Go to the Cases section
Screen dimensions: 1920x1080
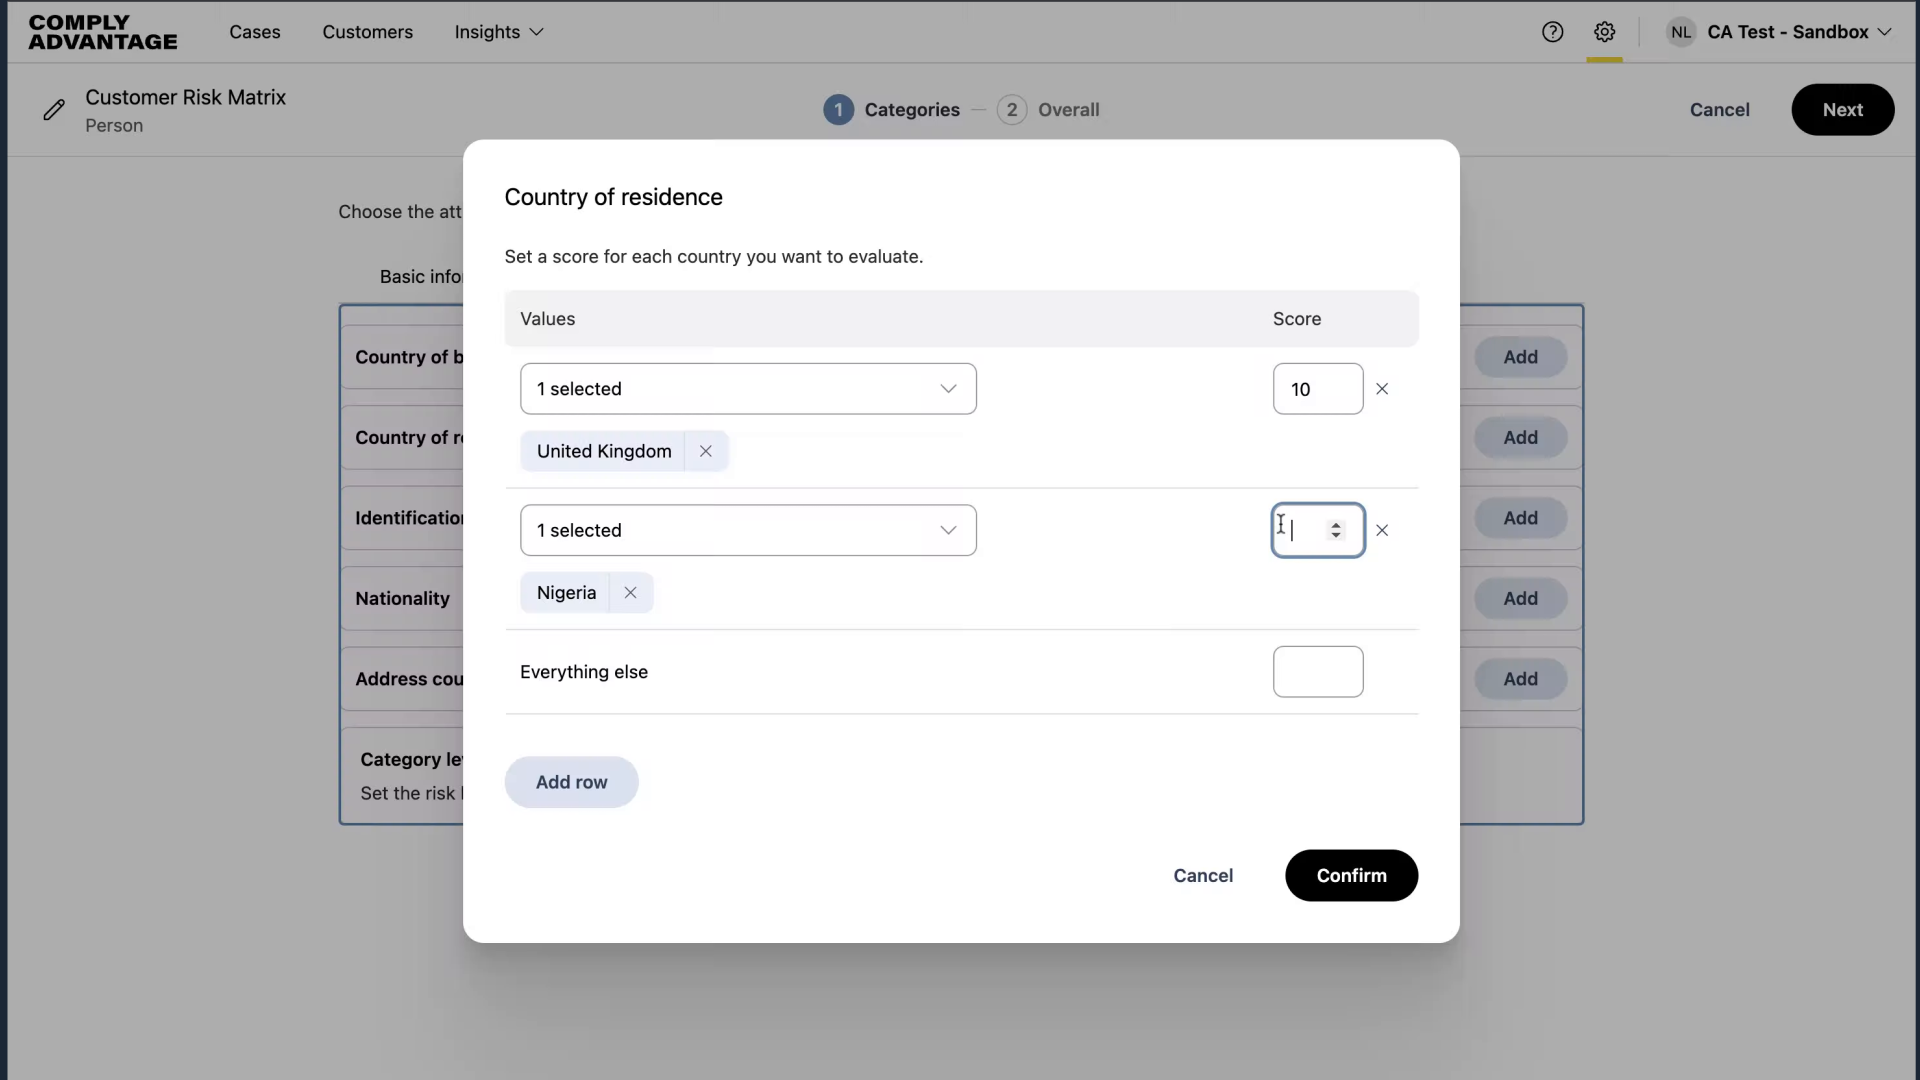tap(255, 32)
